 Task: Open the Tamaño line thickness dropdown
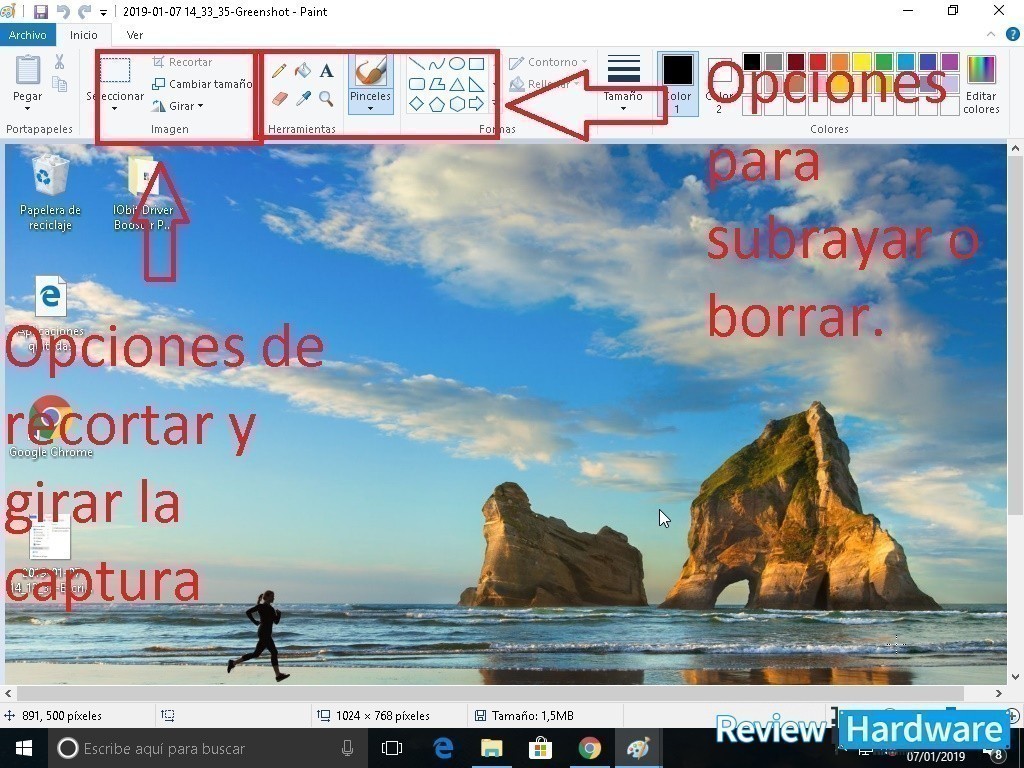coord(623,83)
